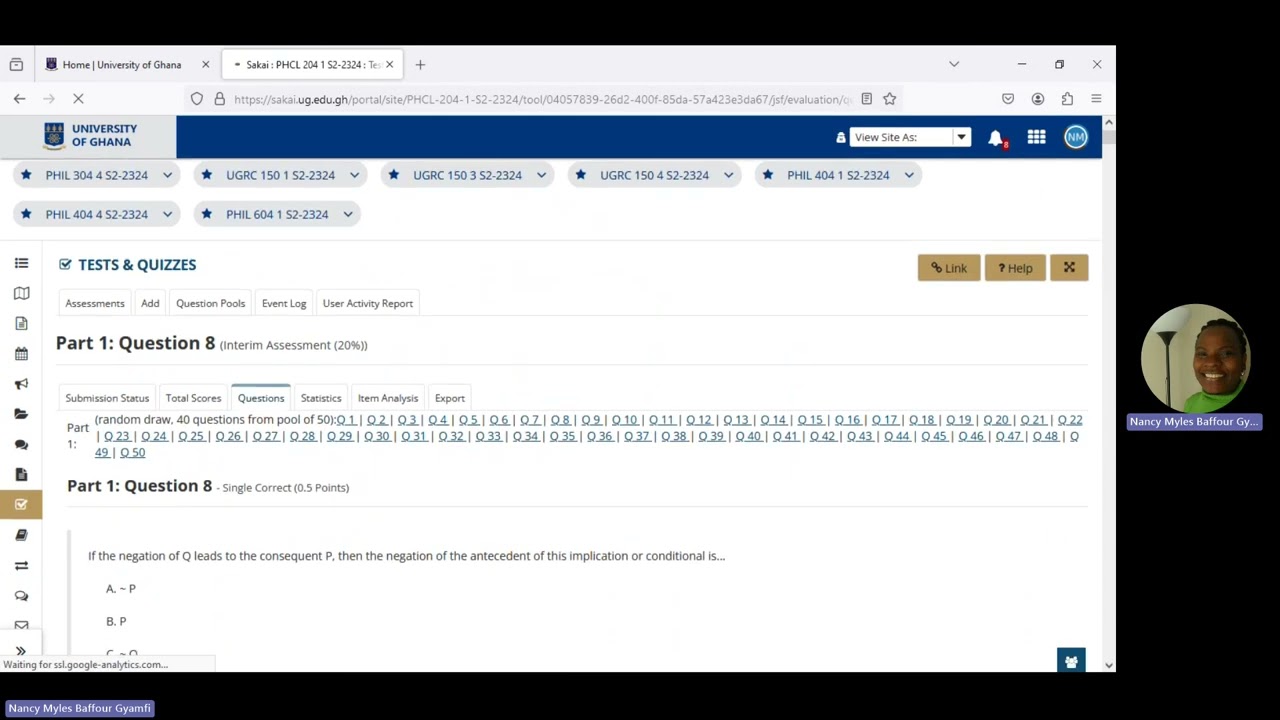Expand UGRC 150 4 S2-2324 site menu
Image resolution: width=1280 pixels, height=720 pixels.
pos(728,175)
